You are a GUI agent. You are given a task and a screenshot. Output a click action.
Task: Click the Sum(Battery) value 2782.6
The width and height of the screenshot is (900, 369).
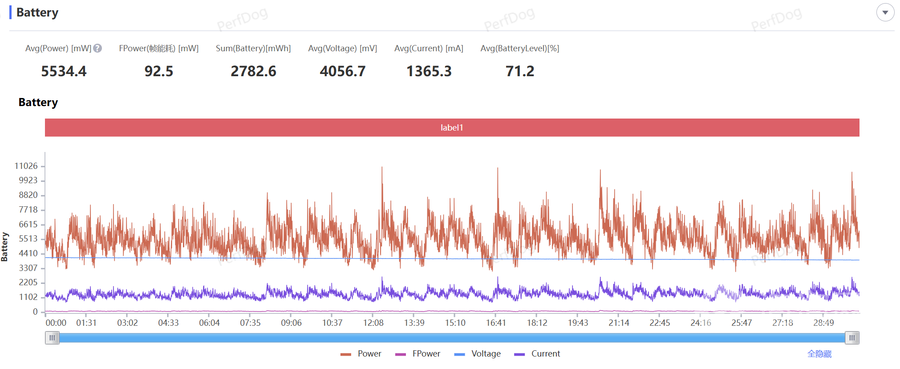(253, 72)
